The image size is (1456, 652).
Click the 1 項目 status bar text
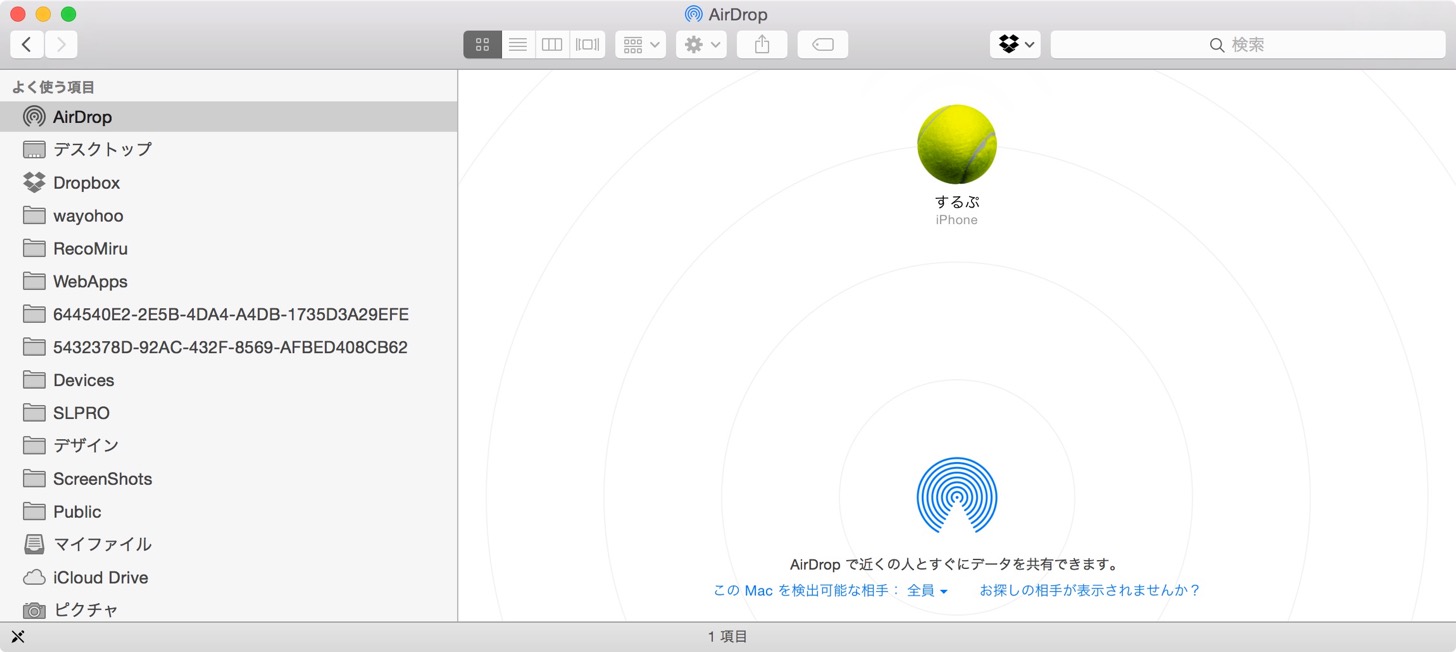(728, 637)
